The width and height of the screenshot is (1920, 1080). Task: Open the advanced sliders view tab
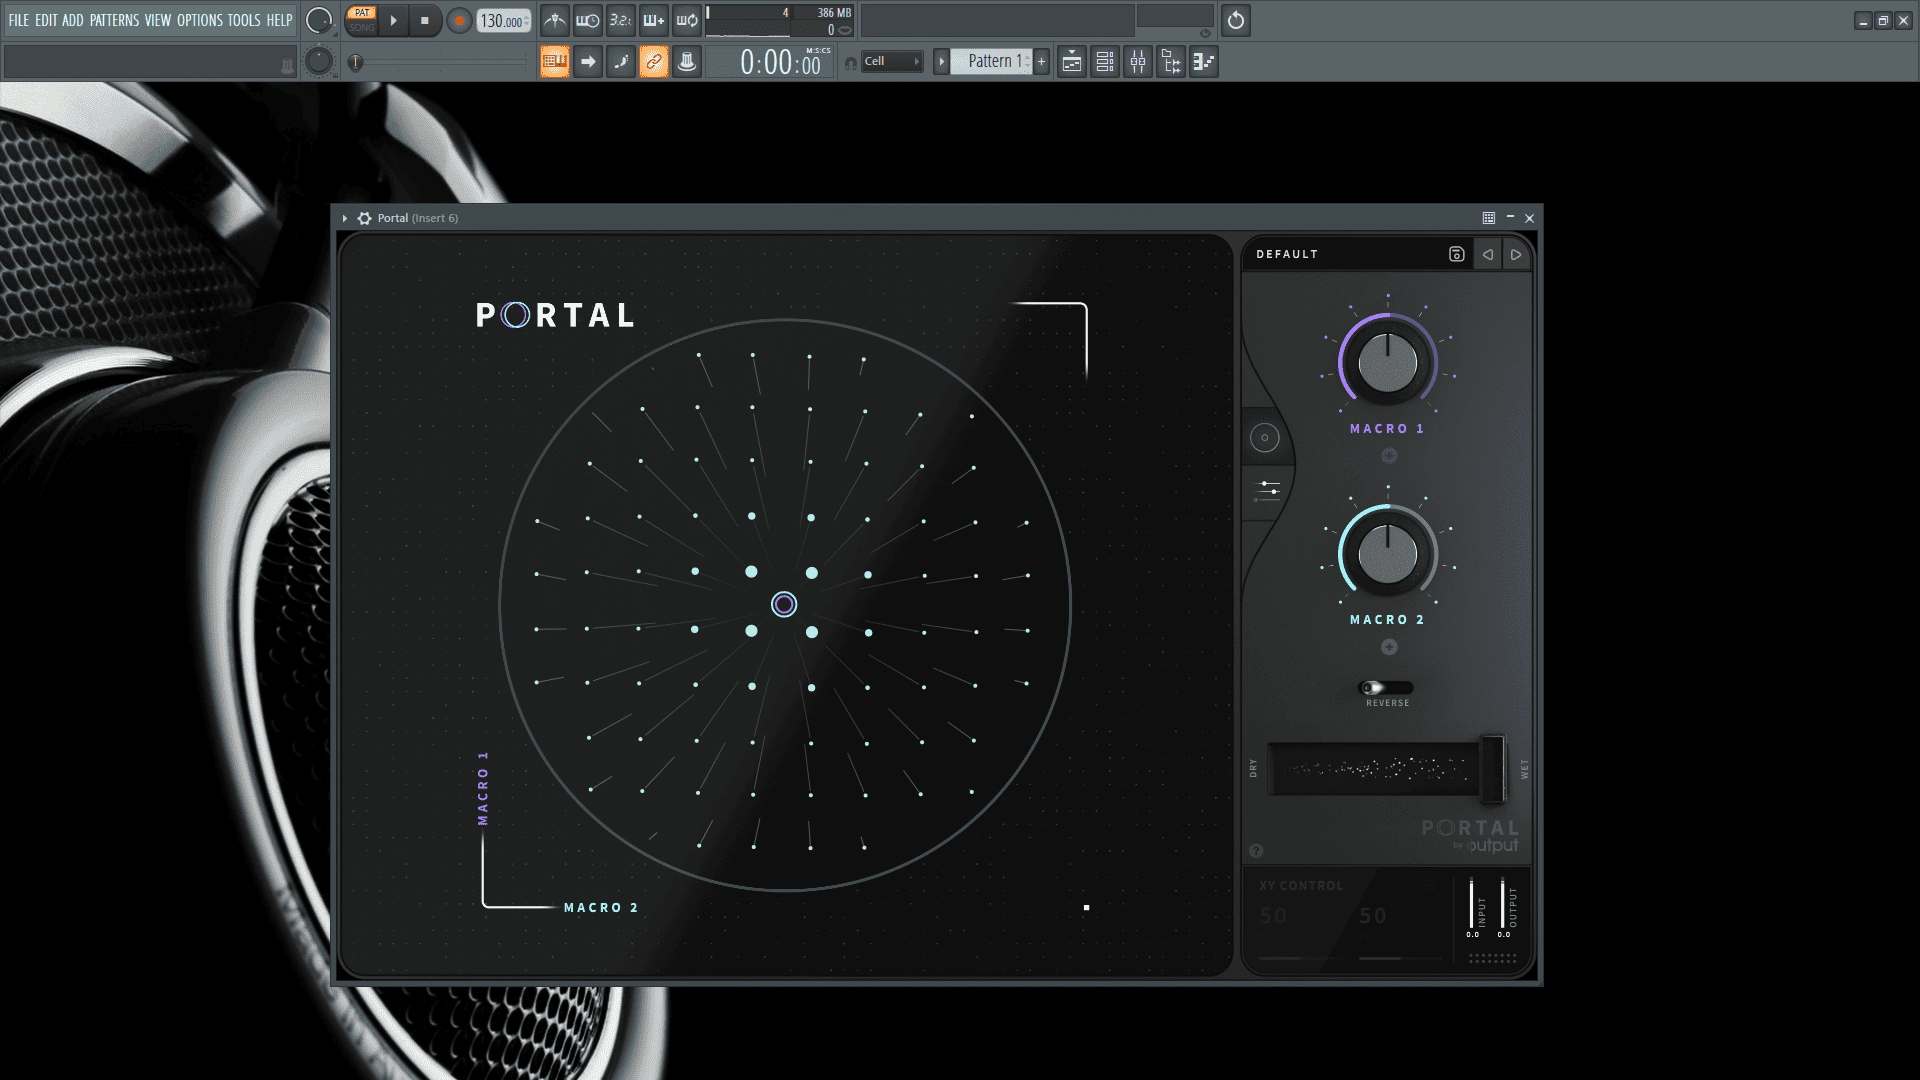pos(1268,490)
